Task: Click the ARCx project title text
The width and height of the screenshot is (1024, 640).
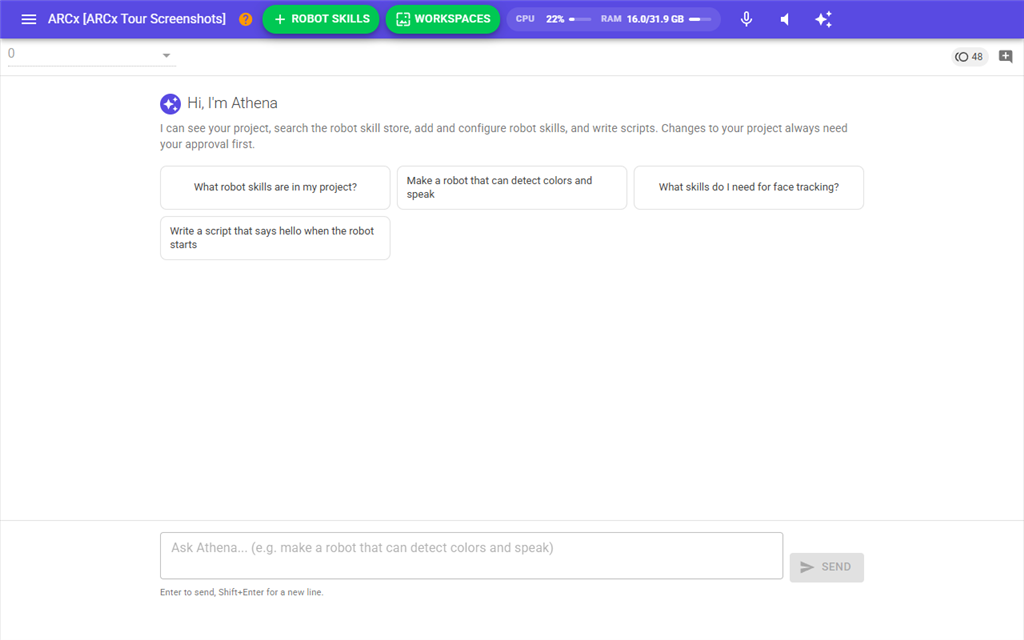Action: click(136, 19)
